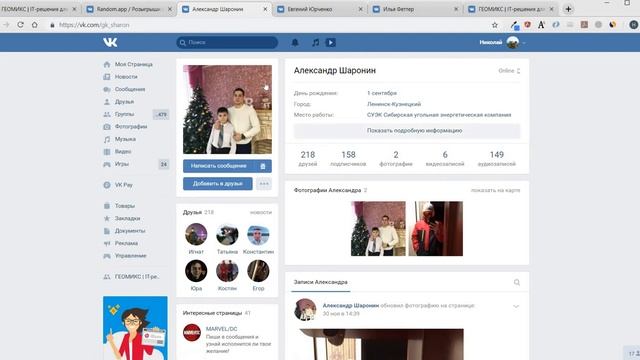The width and height of the screenshot is (640, 360).
Task: Click into the Поиск search field
Action: [x=227, y=42]
